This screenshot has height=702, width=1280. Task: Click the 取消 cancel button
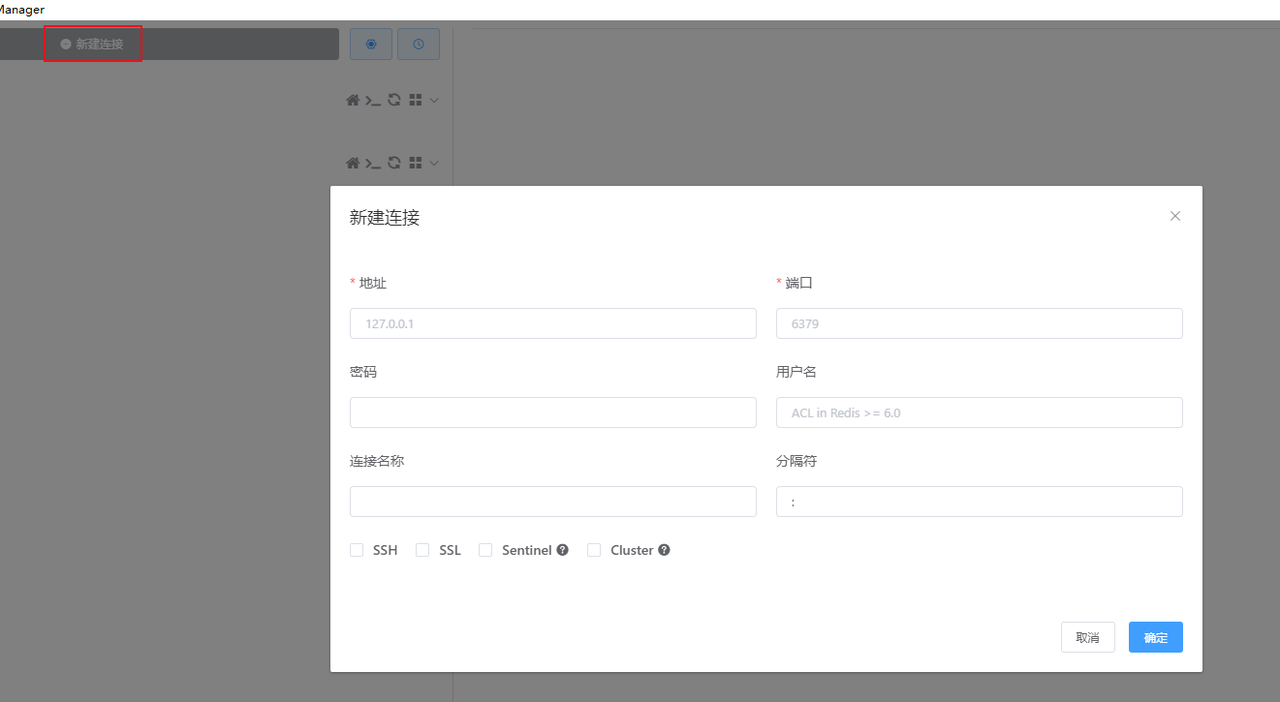[1087, 637]
